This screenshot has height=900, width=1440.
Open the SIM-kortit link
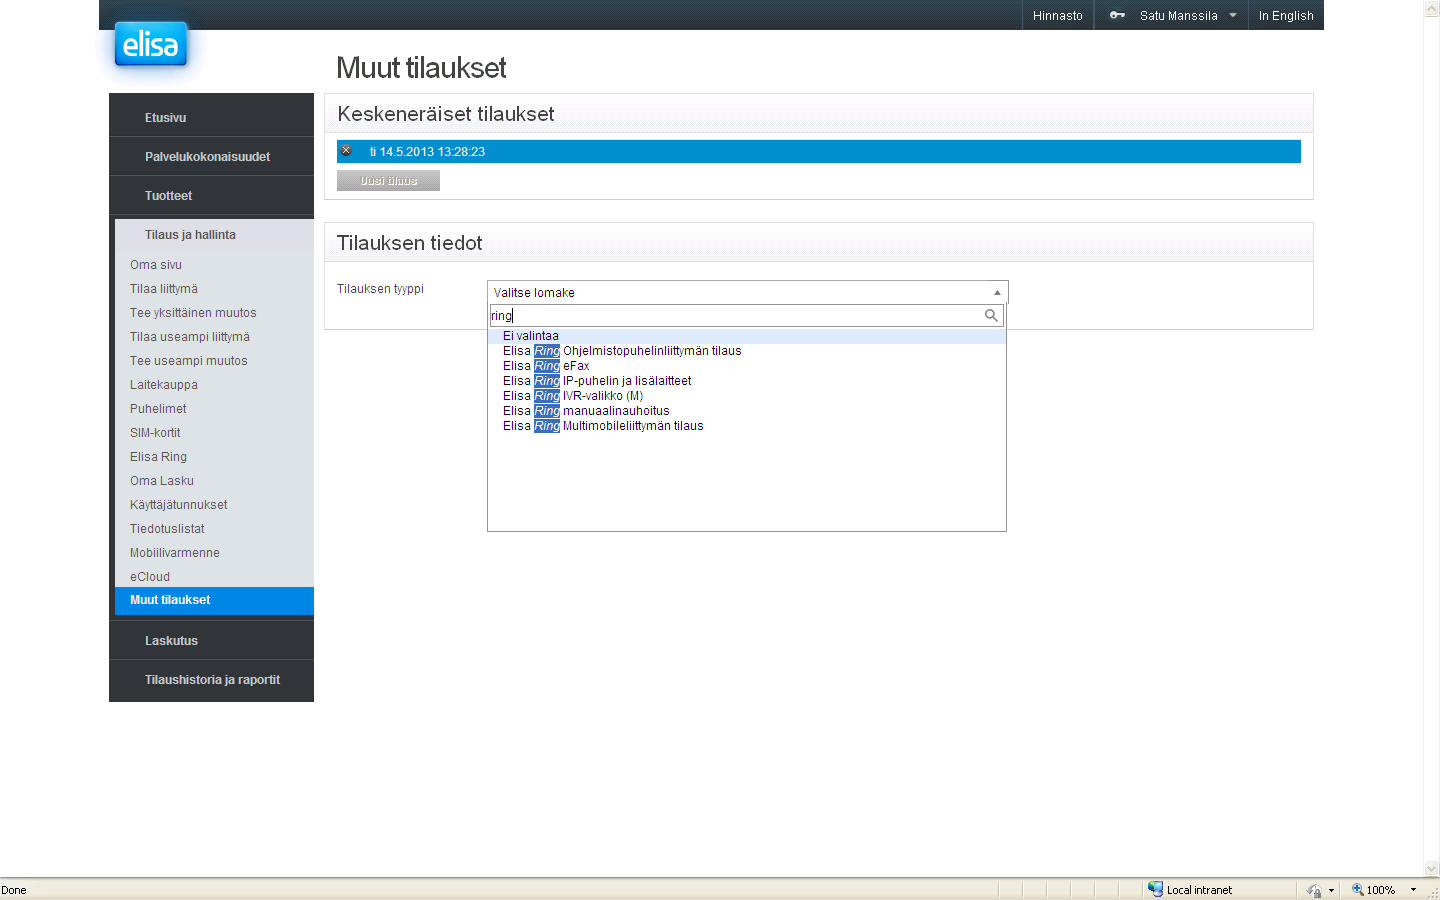coord(155,433)
